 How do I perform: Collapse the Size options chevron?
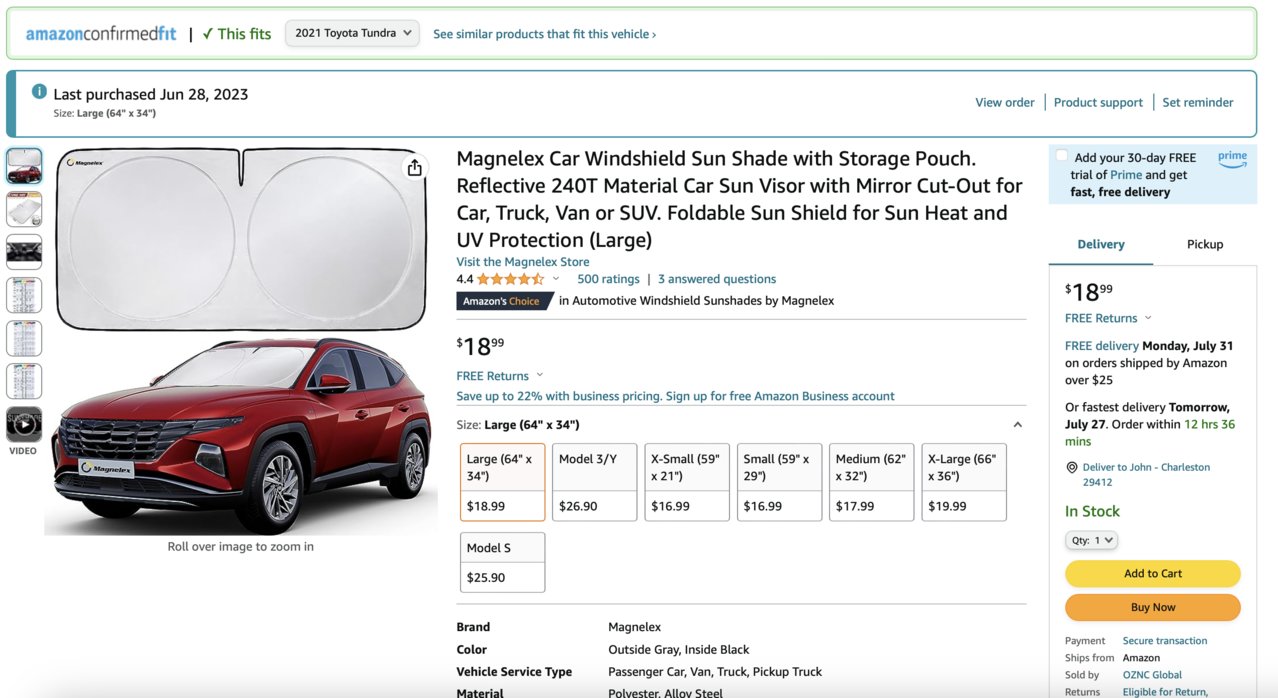click(x=1017, y=425)
